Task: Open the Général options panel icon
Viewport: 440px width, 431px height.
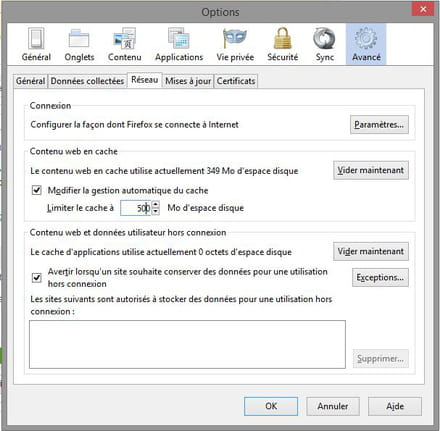Action: (x=36, y=44)
